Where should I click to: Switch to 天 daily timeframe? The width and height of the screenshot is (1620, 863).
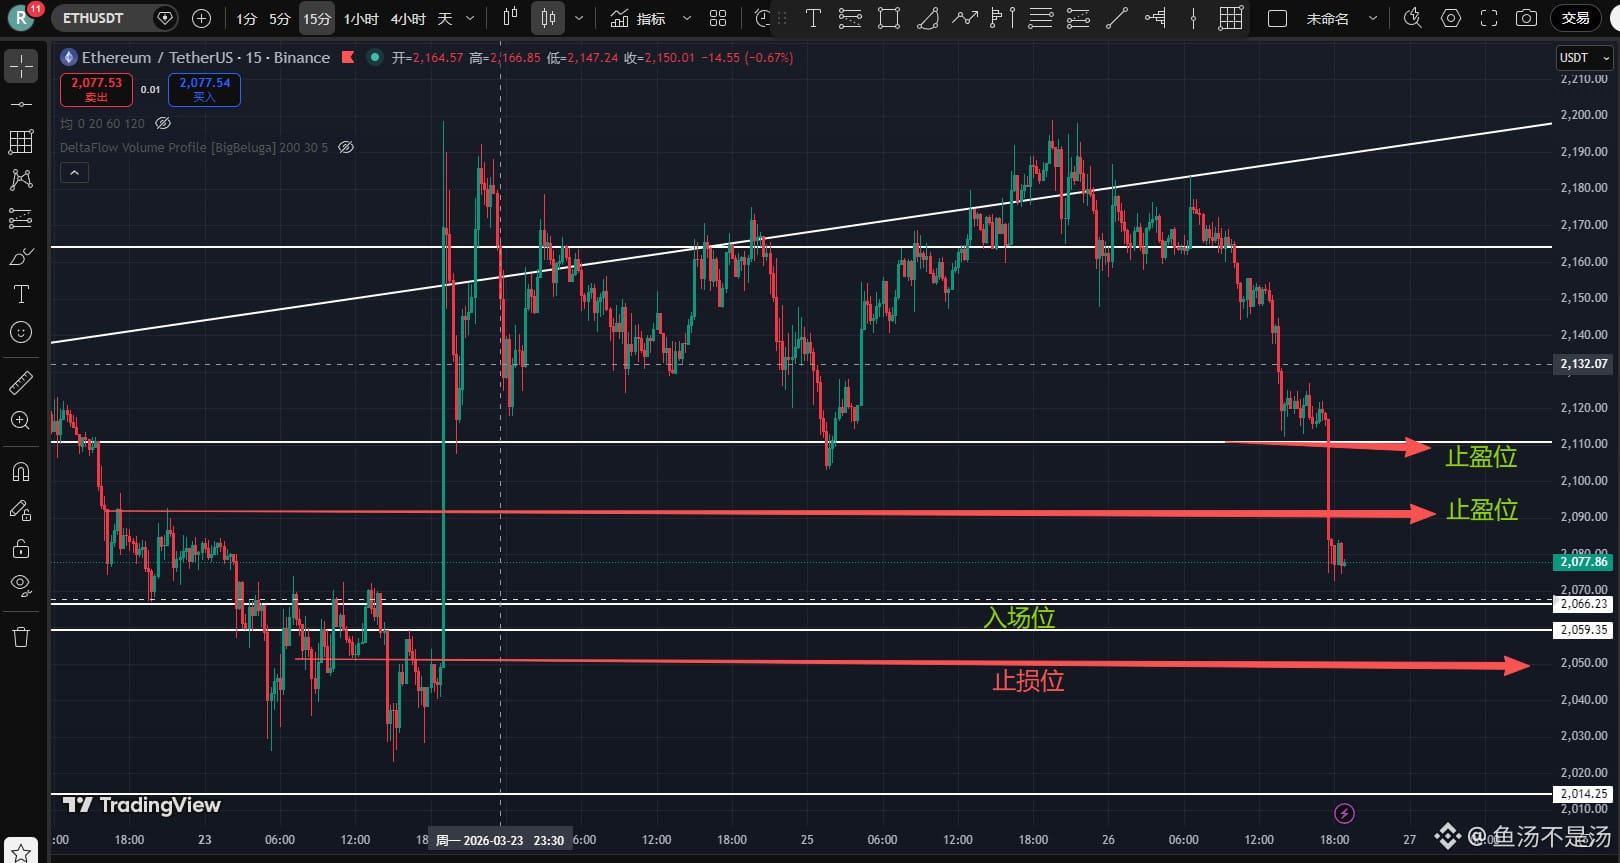click(x=445, y=18)
